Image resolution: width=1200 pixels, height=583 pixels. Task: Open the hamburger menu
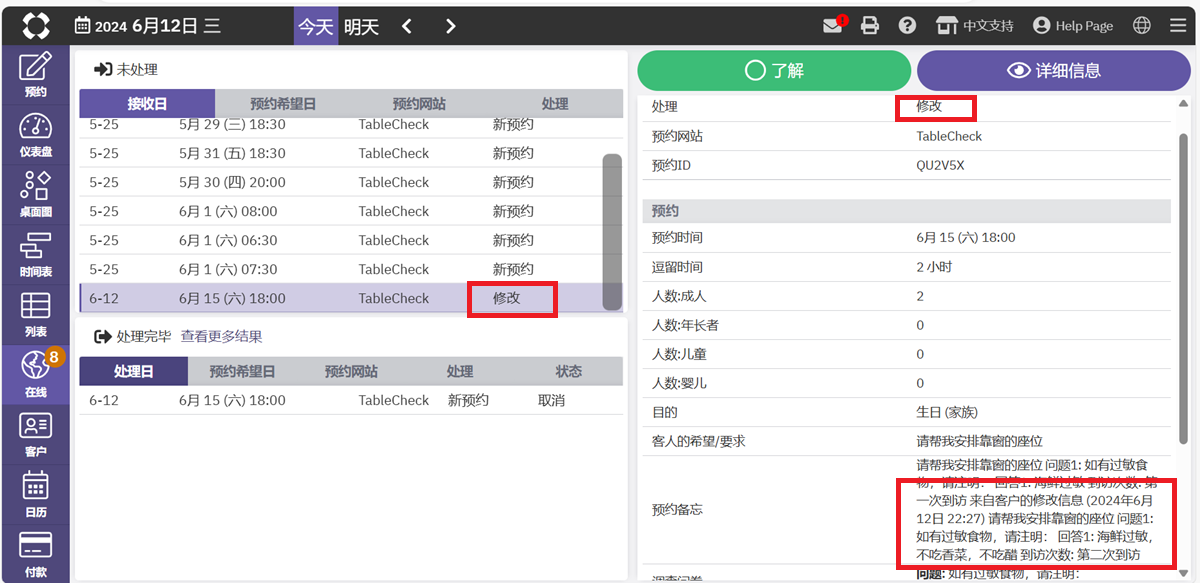(x=1178, y=26)
